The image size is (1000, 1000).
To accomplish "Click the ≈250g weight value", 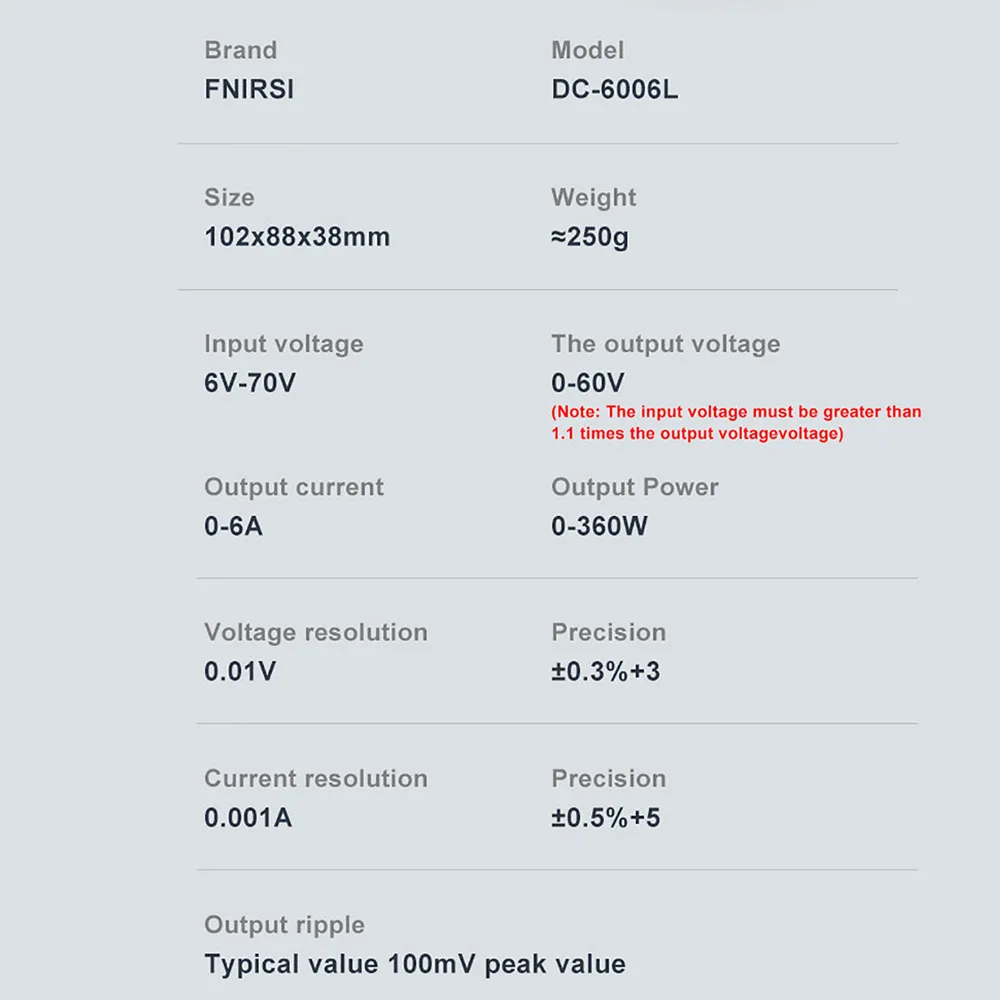I will coord(590,237).
